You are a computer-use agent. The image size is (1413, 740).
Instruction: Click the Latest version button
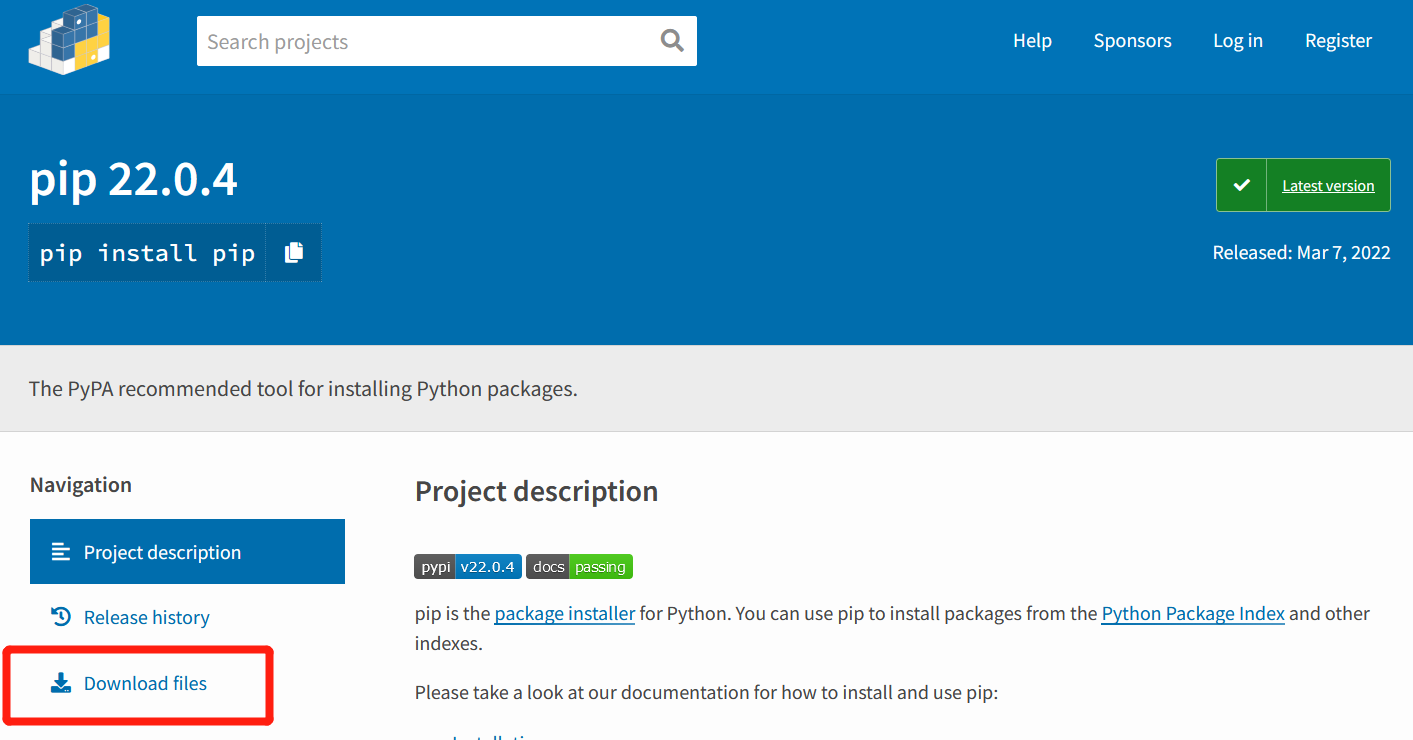pos(1327,186)
